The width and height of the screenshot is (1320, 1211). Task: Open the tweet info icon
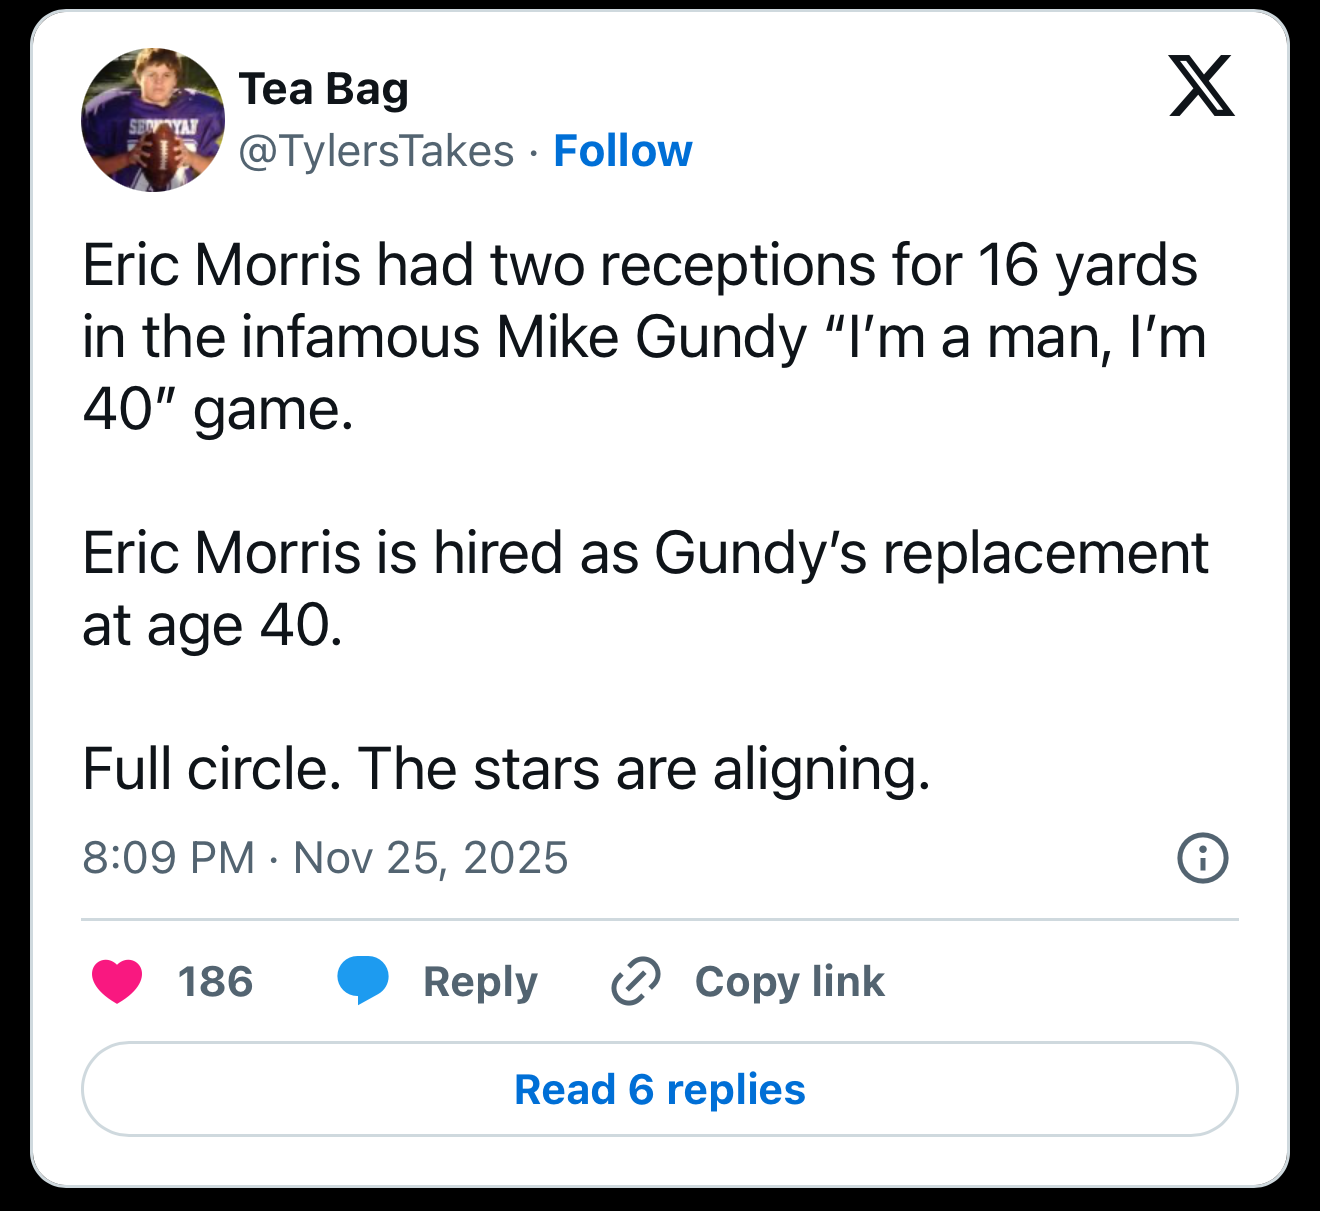tap(1202, 858)
